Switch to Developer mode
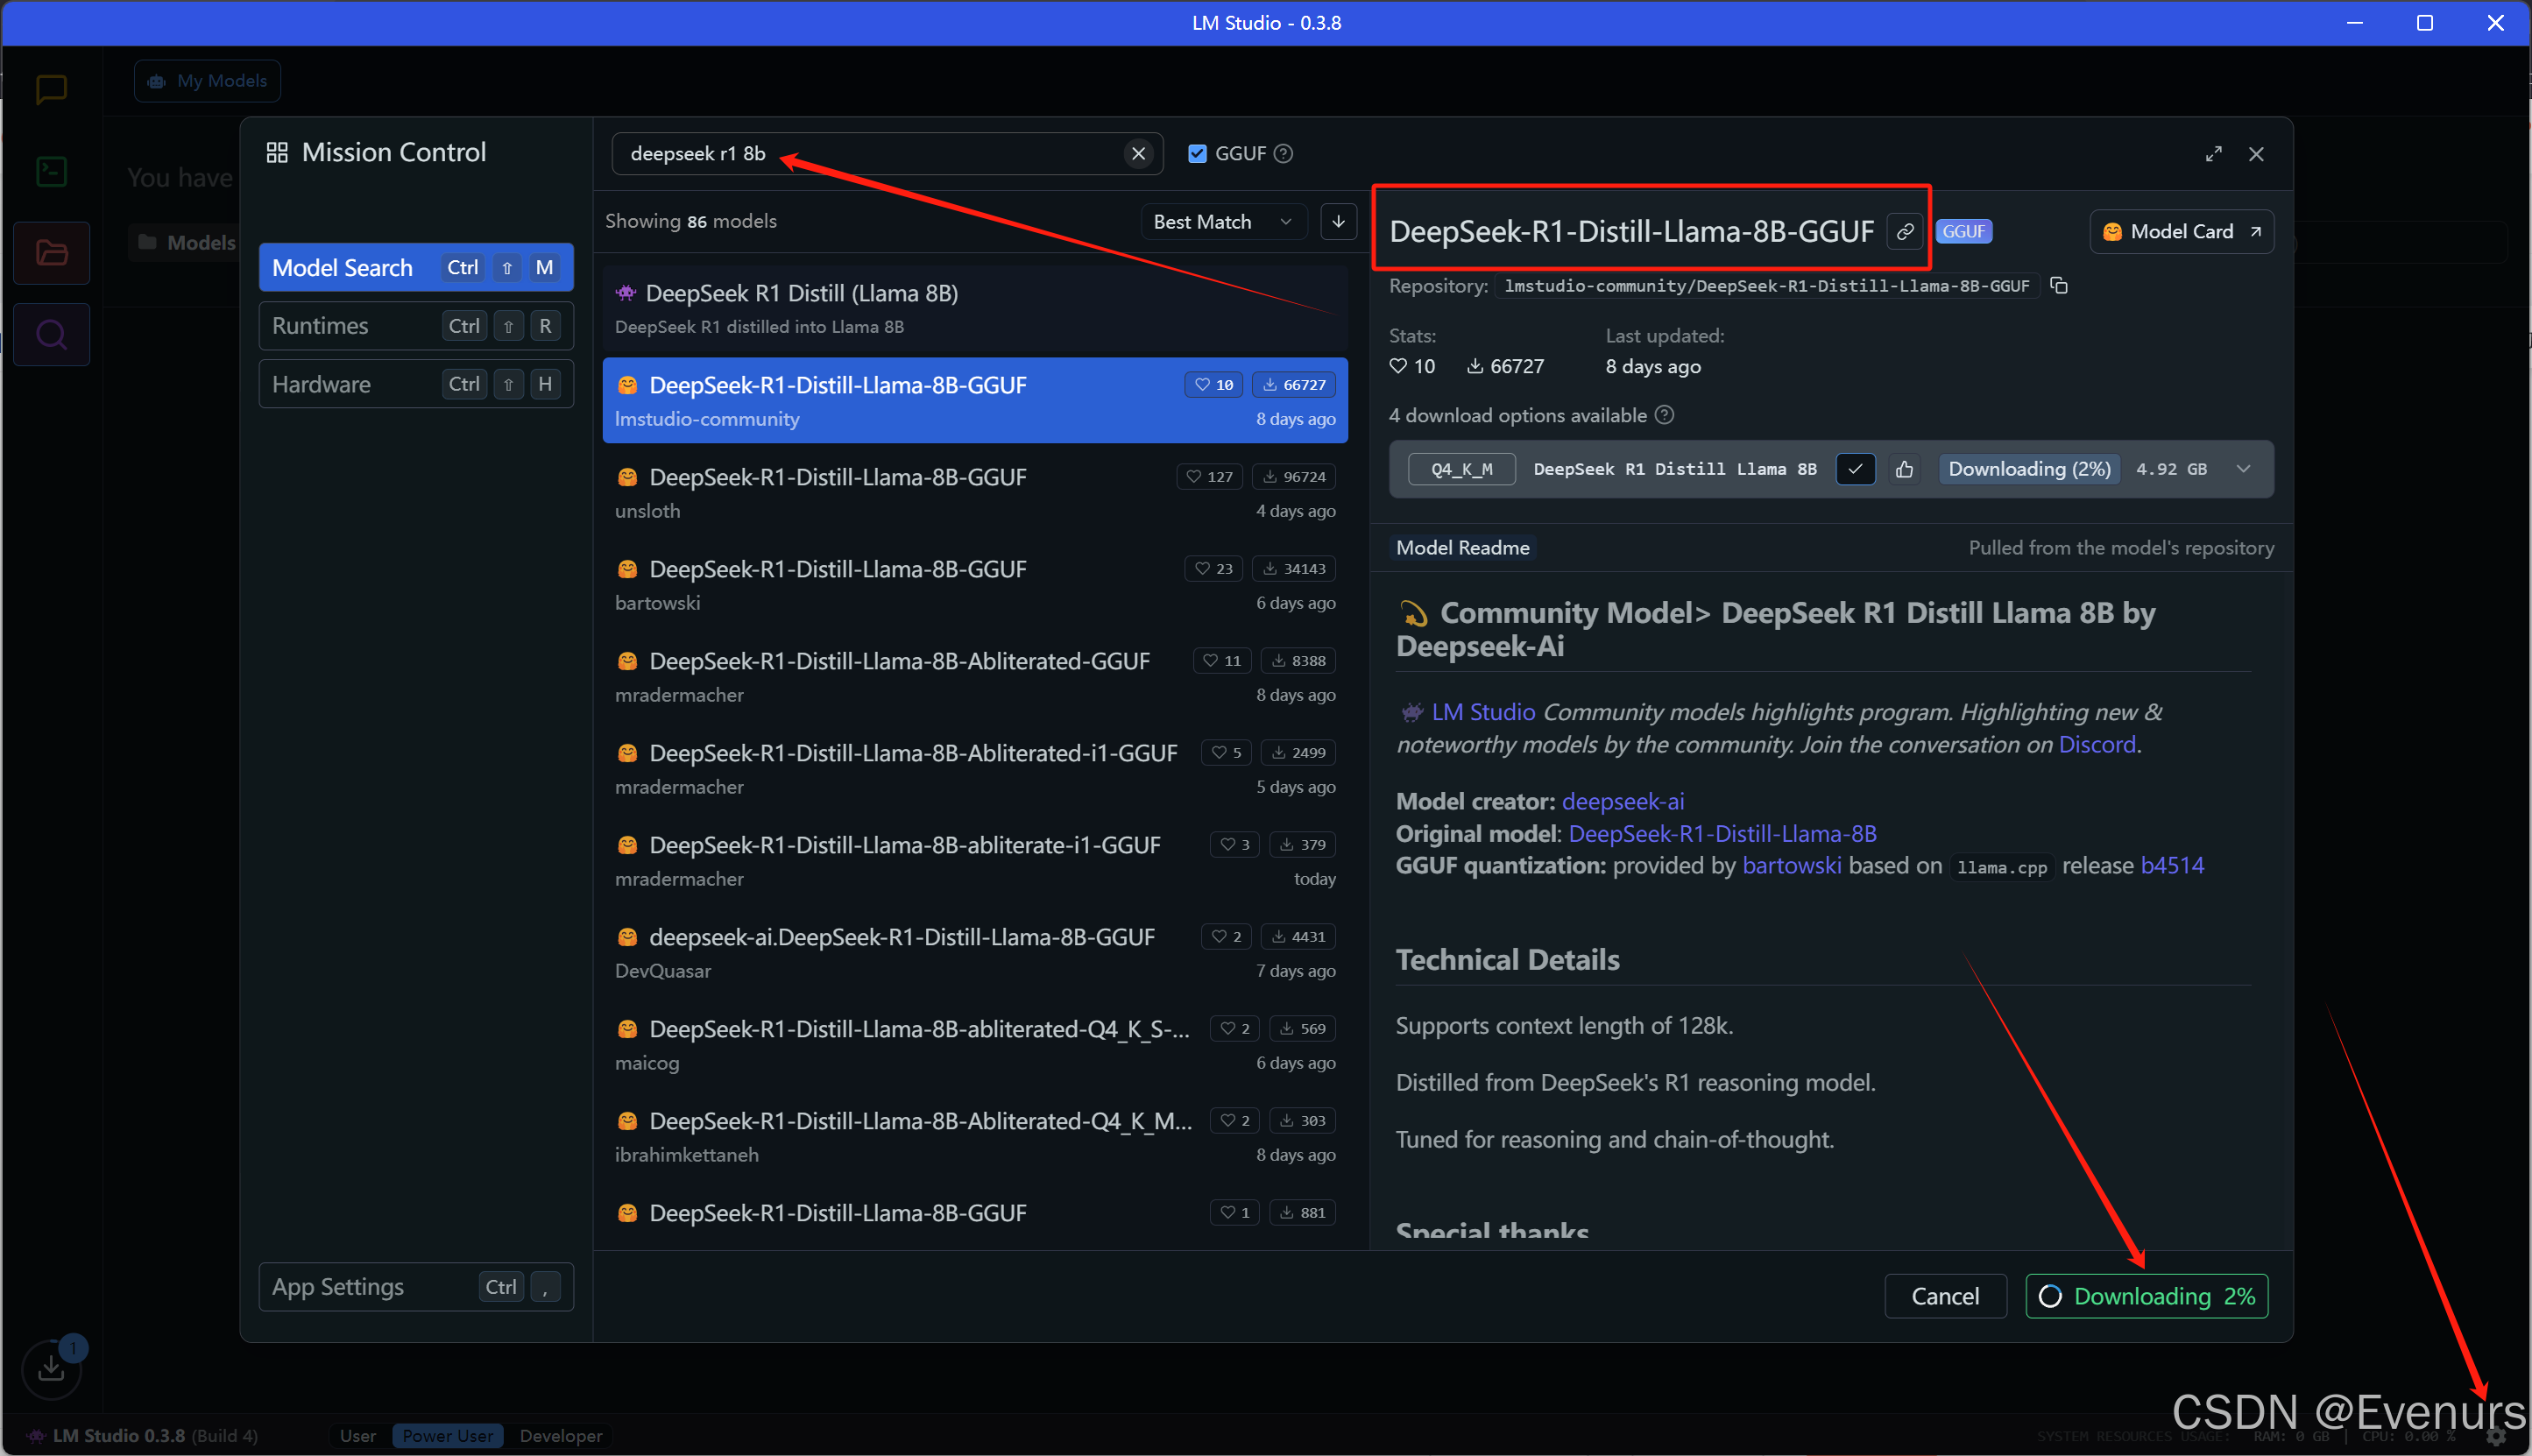The image size is (2532, 1456). (x=560, y=1436)
